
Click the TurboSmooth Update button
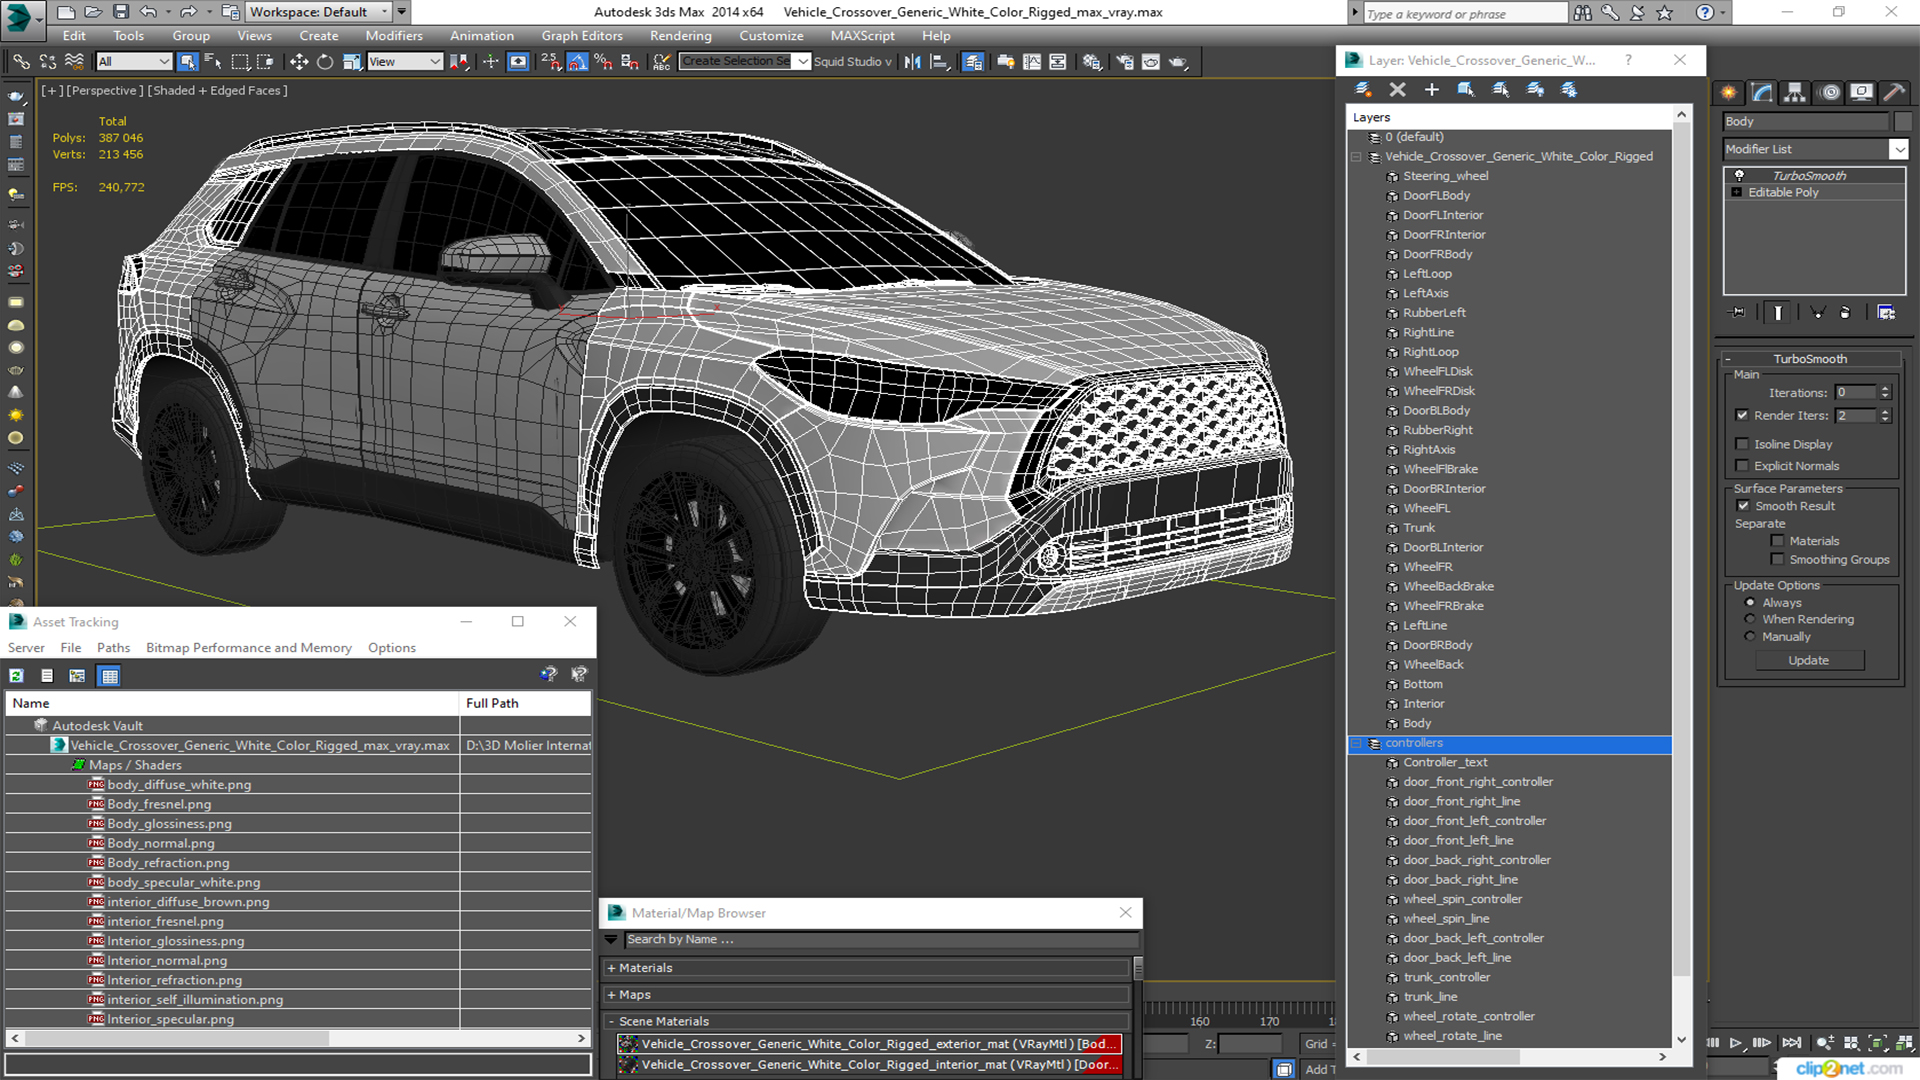[1808, 661]
